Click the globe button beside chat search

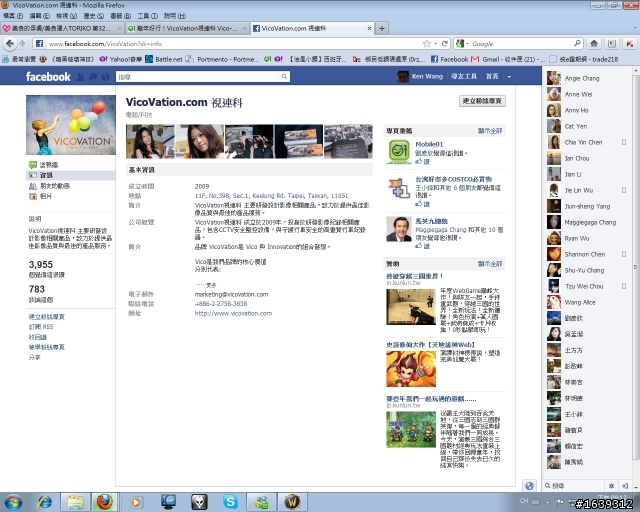(529, 485)
